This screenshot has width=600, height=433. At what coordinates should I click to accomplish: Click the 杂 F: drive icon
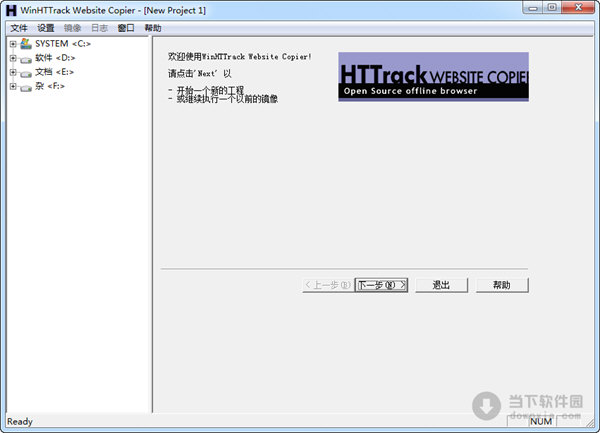(x=26, y=88)
